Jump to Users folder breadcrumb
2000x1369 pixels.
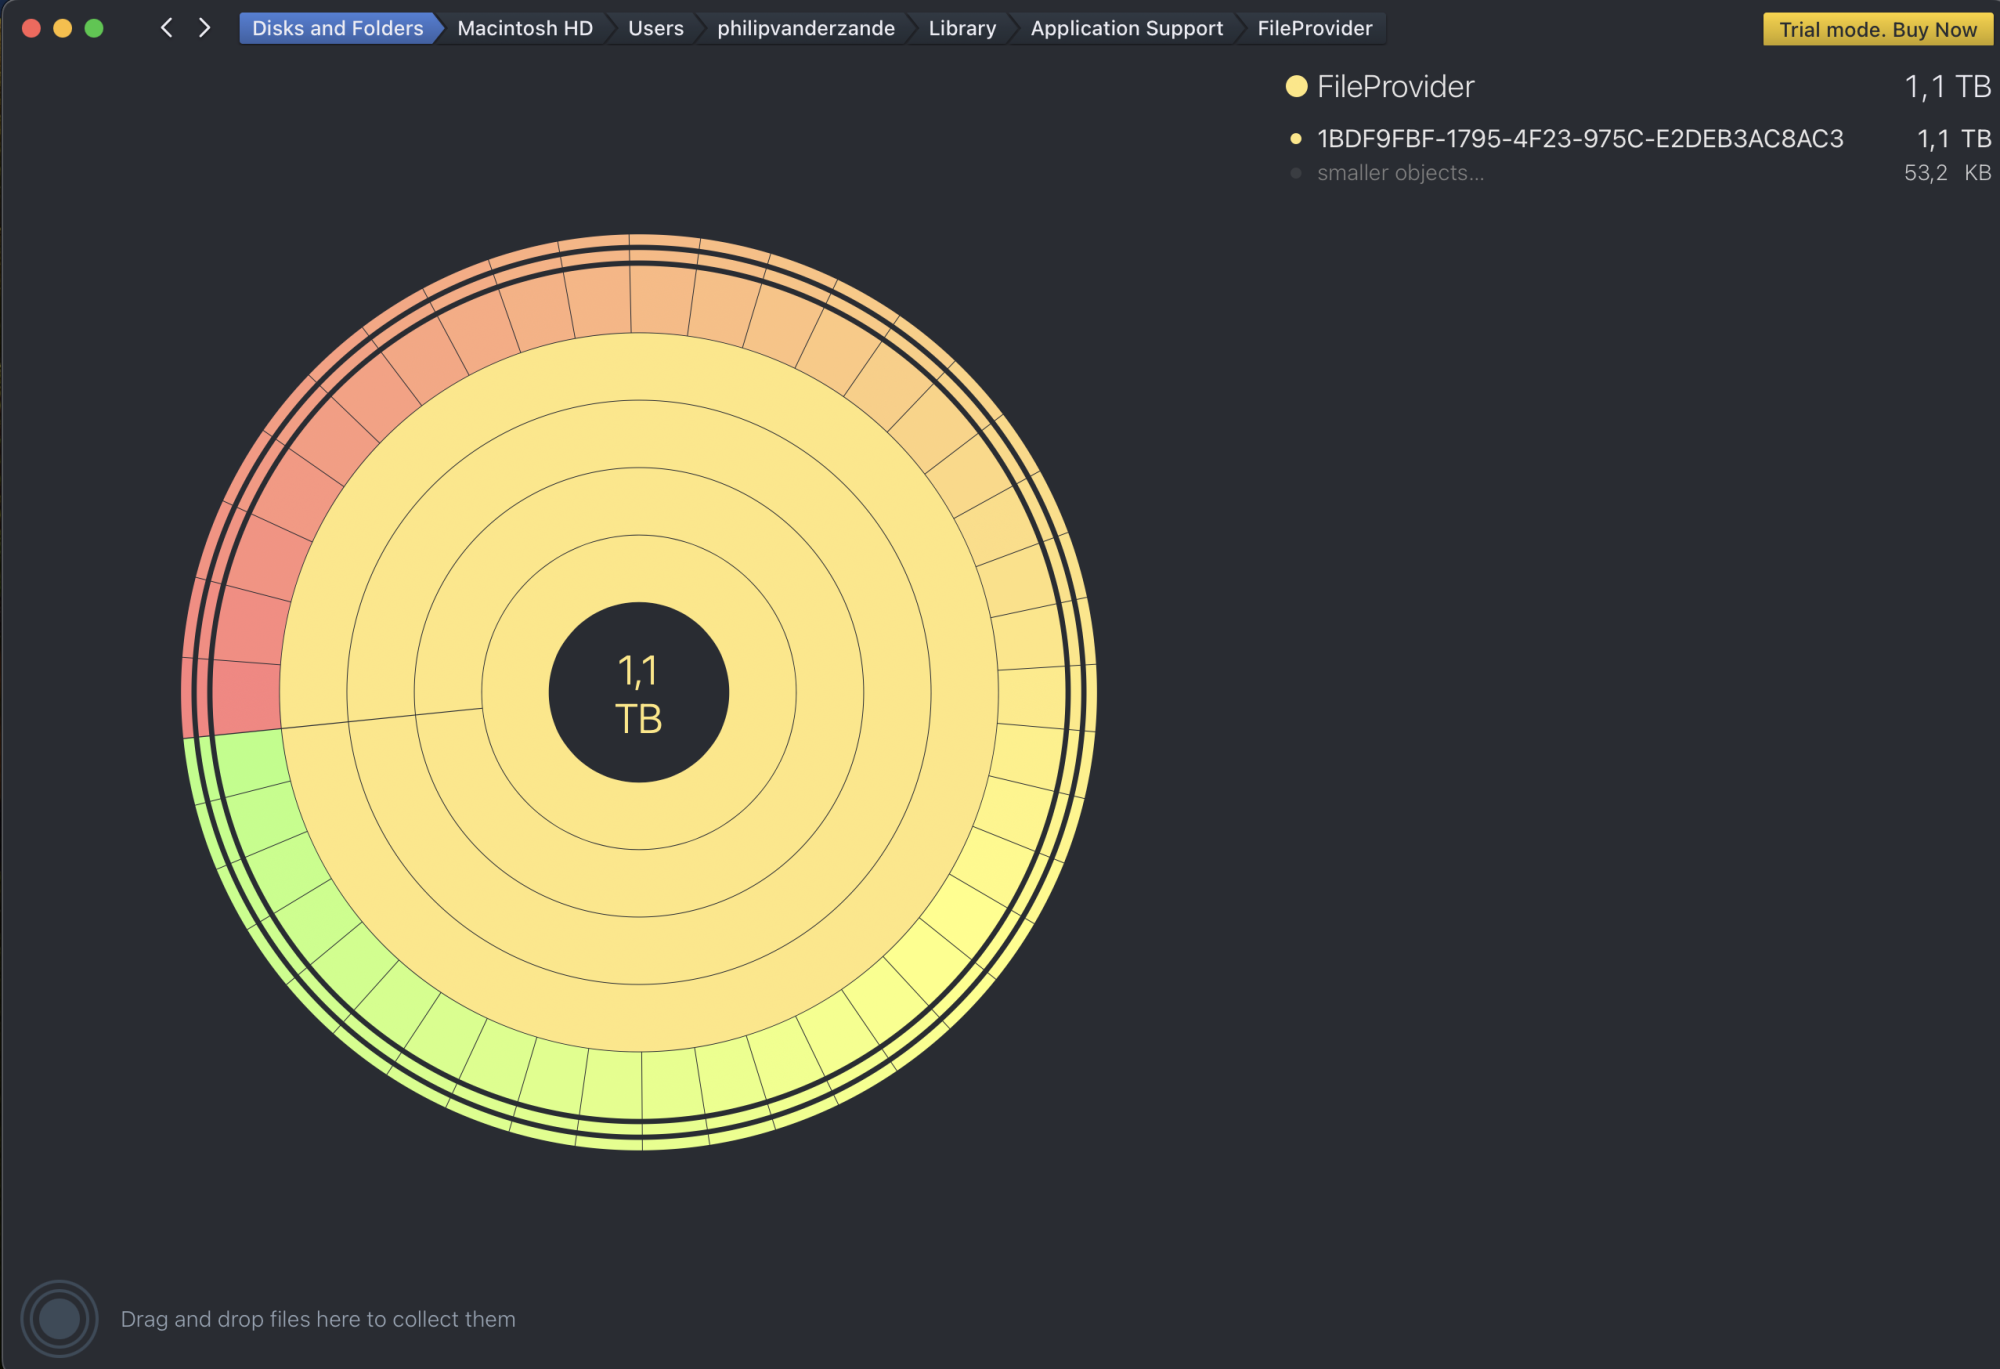coord(655,28)
